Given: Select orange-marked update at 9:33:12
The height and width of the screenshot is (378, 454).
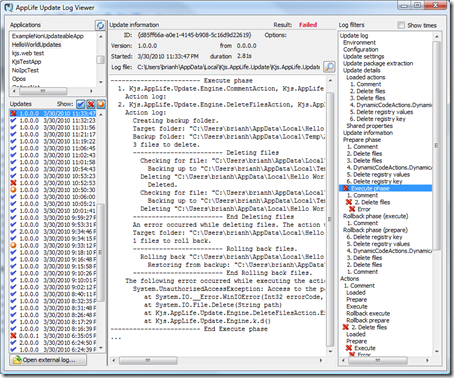Looking at the screenshot, I should coord(53,245).
